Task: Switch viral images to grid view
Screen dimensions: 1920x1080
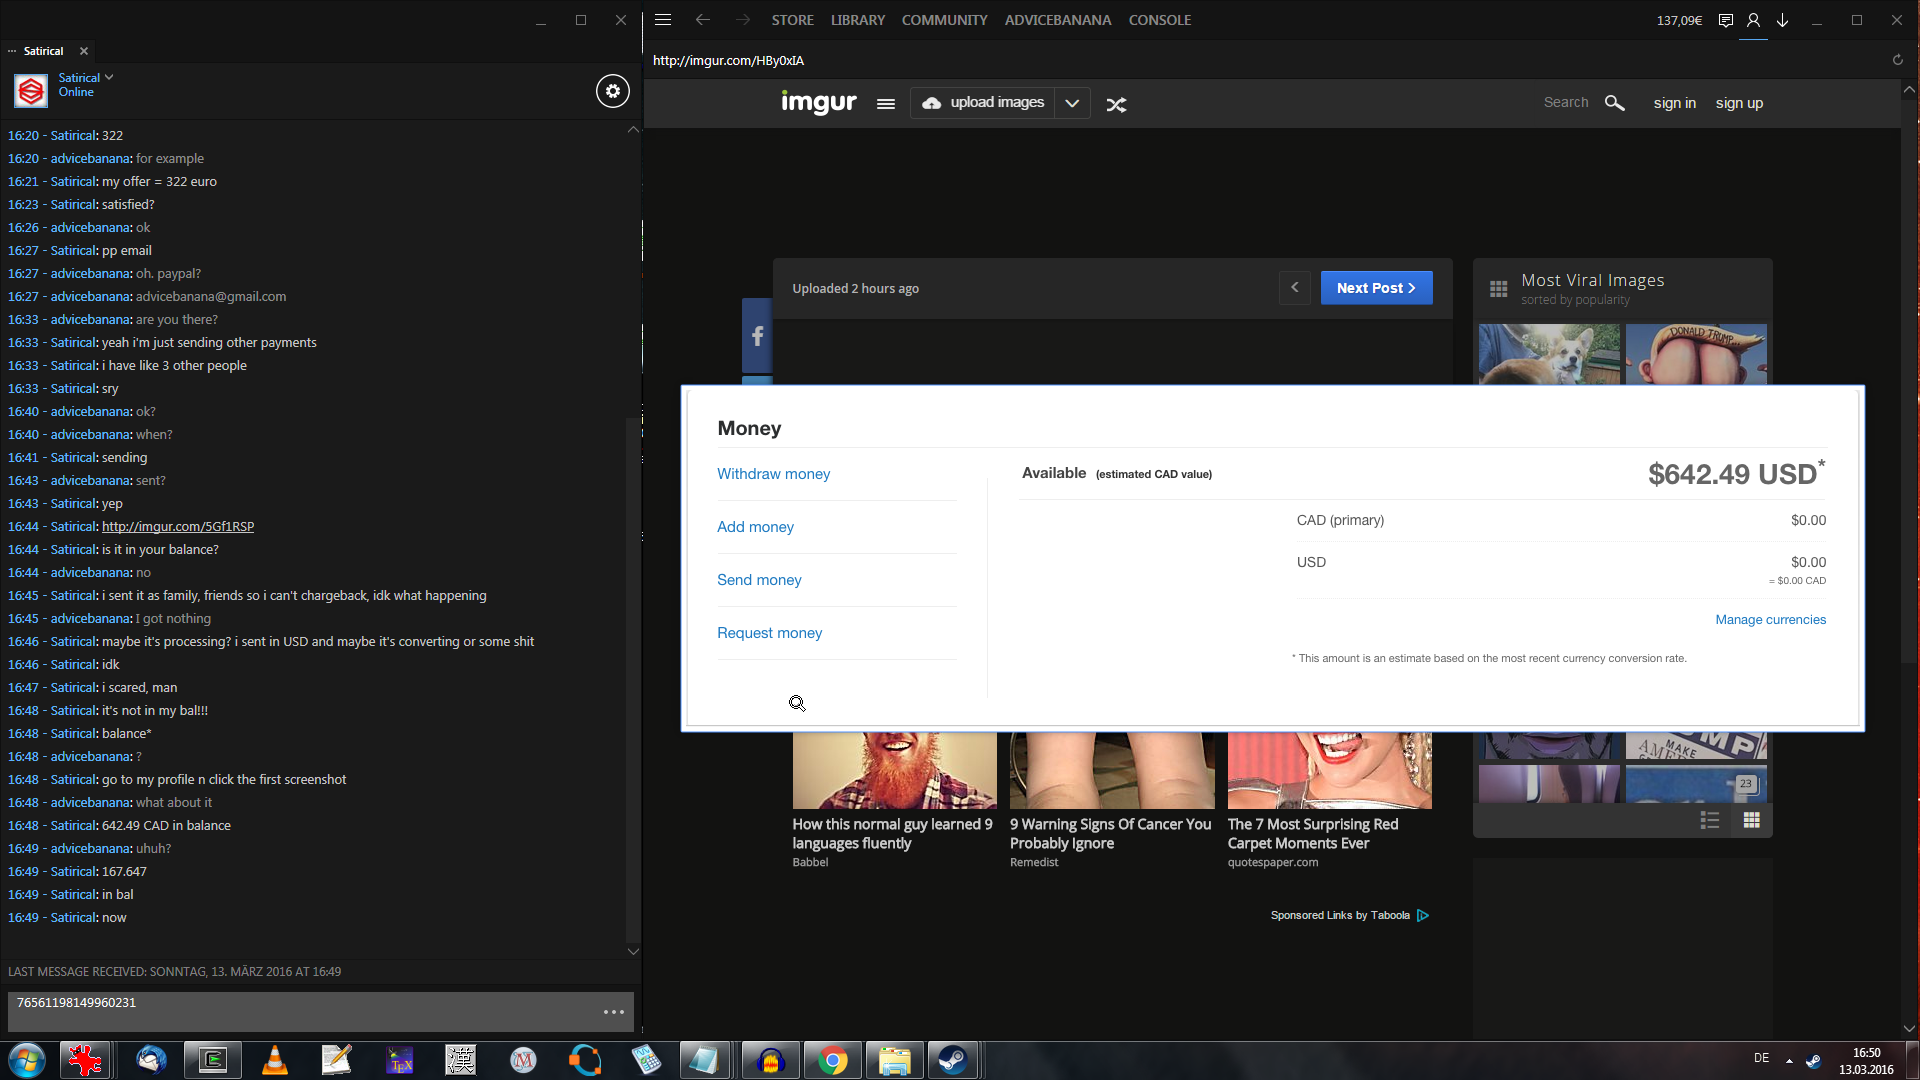Action: 1751,820
